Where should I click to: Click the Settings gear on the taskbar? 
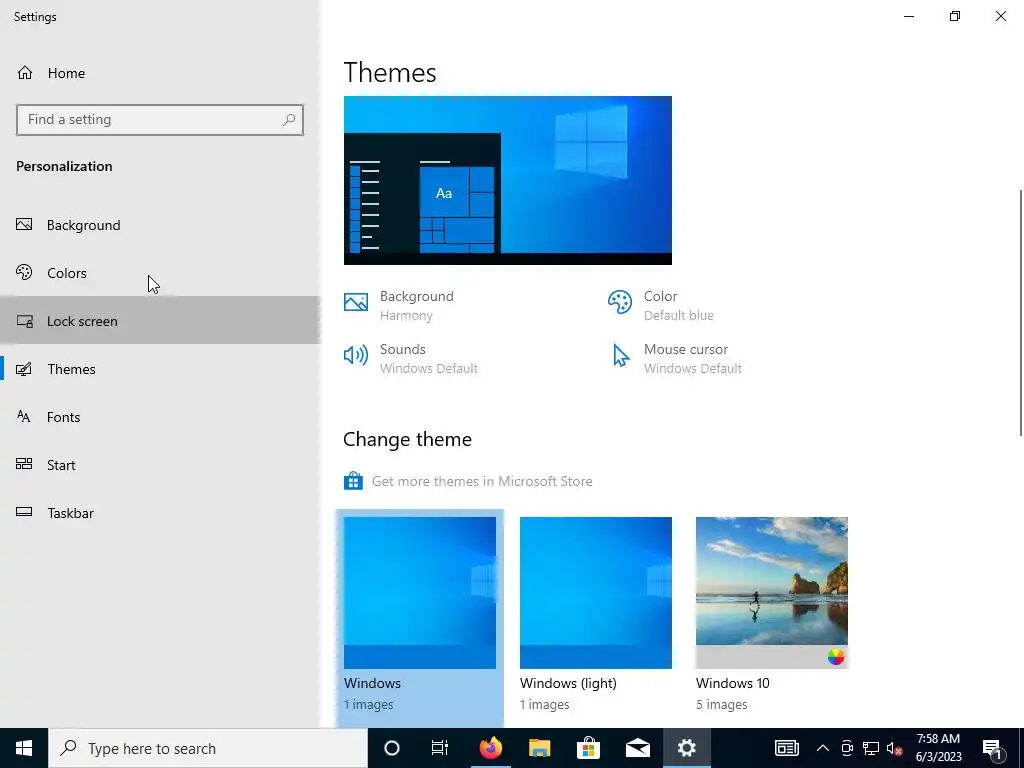point(686,748)
